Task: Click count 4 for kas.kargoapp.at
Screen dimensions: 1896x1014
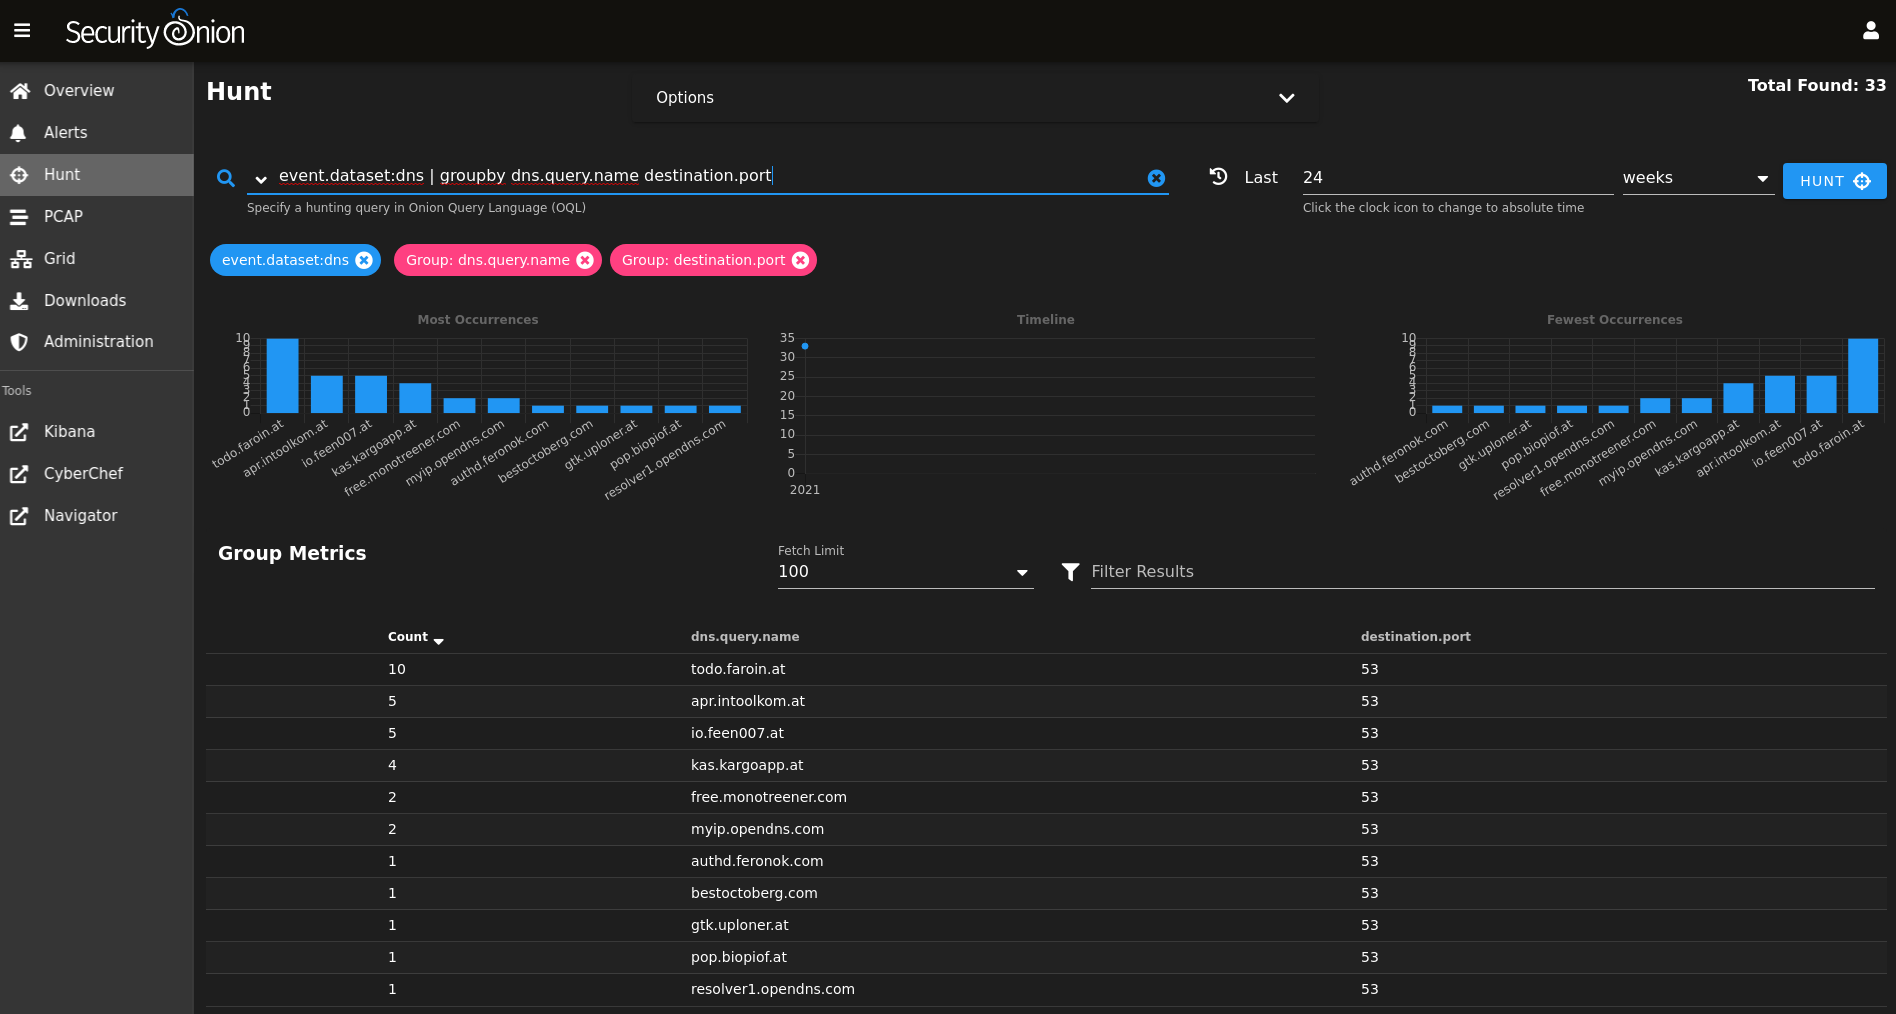Action: (x=392, y=765)
